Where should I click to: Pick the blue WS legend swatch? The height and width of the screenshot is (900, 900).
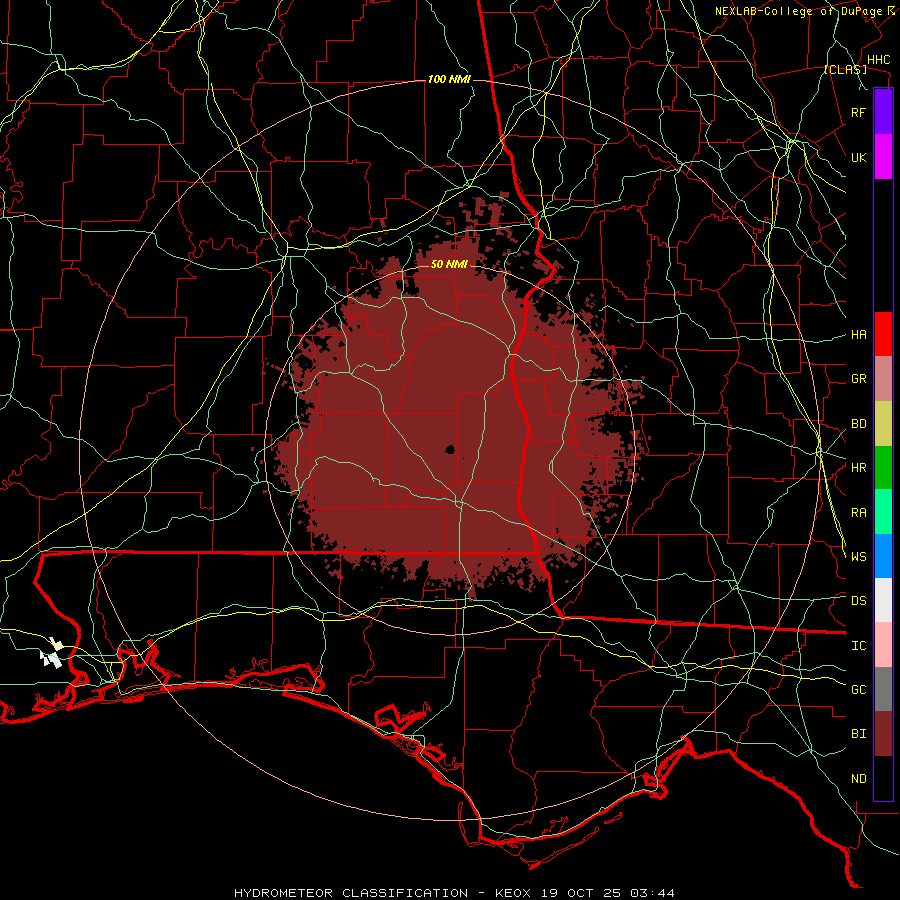(883, 556)
